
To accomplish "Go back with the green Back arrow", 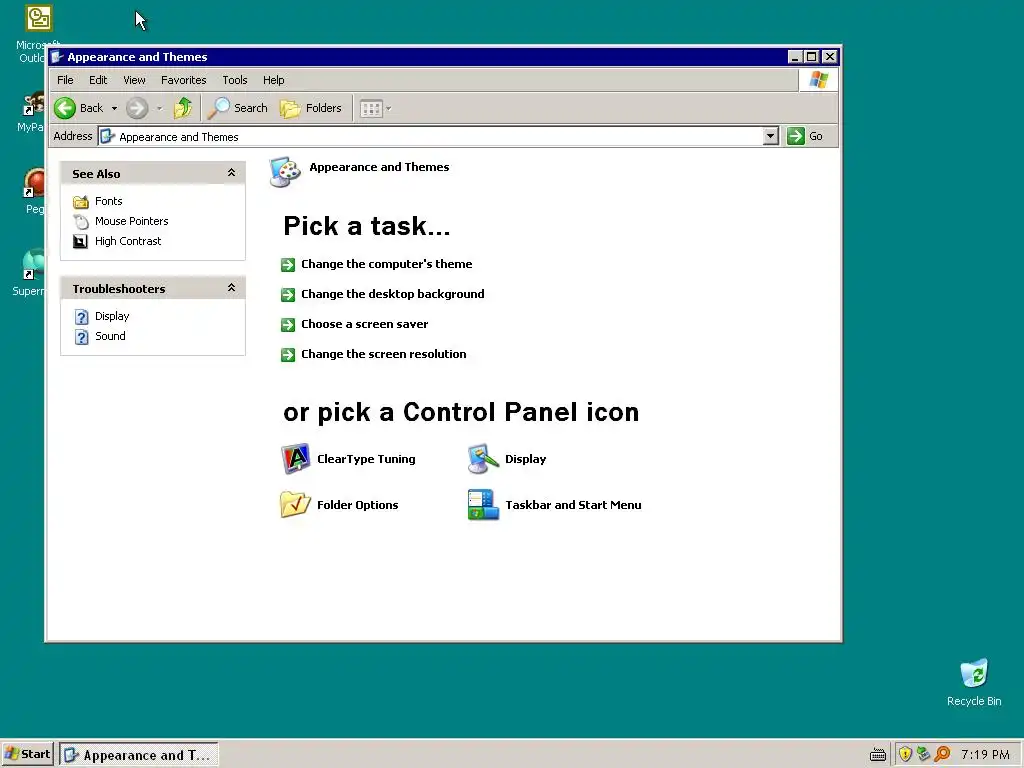I will pyautogui.click(x=65, y=108).
